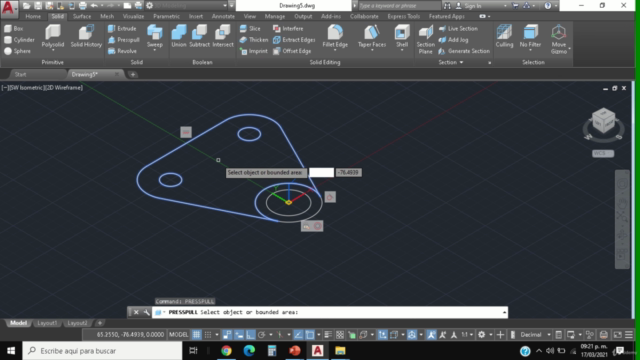Screen dimensions: 640x360
Task: Click the keyword search box in title bar
Action: (399, 6)
